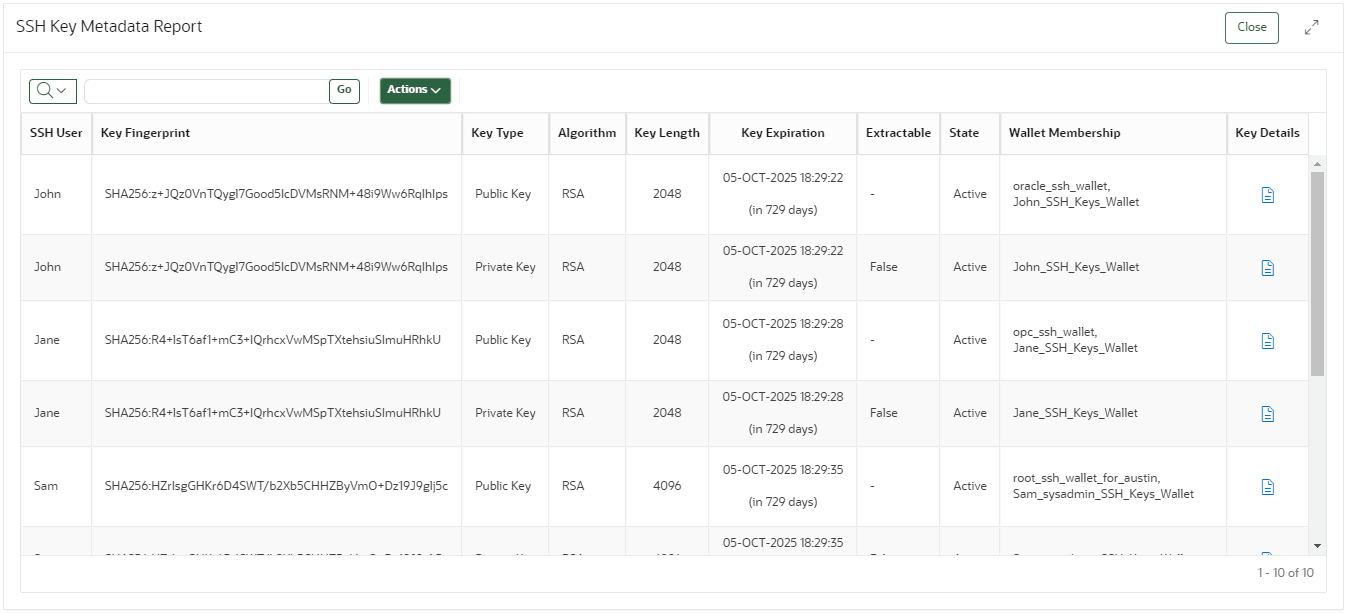Screen dimensions: 1349x614
Task: Open Key Details for John's public key
Action: click(x=1267, y=195)
